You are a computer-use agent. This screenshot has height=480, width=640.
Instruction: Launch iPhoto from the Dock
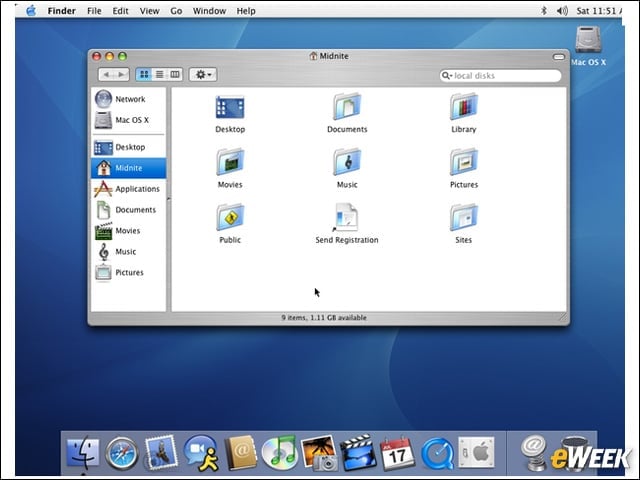tap(319, 453)
